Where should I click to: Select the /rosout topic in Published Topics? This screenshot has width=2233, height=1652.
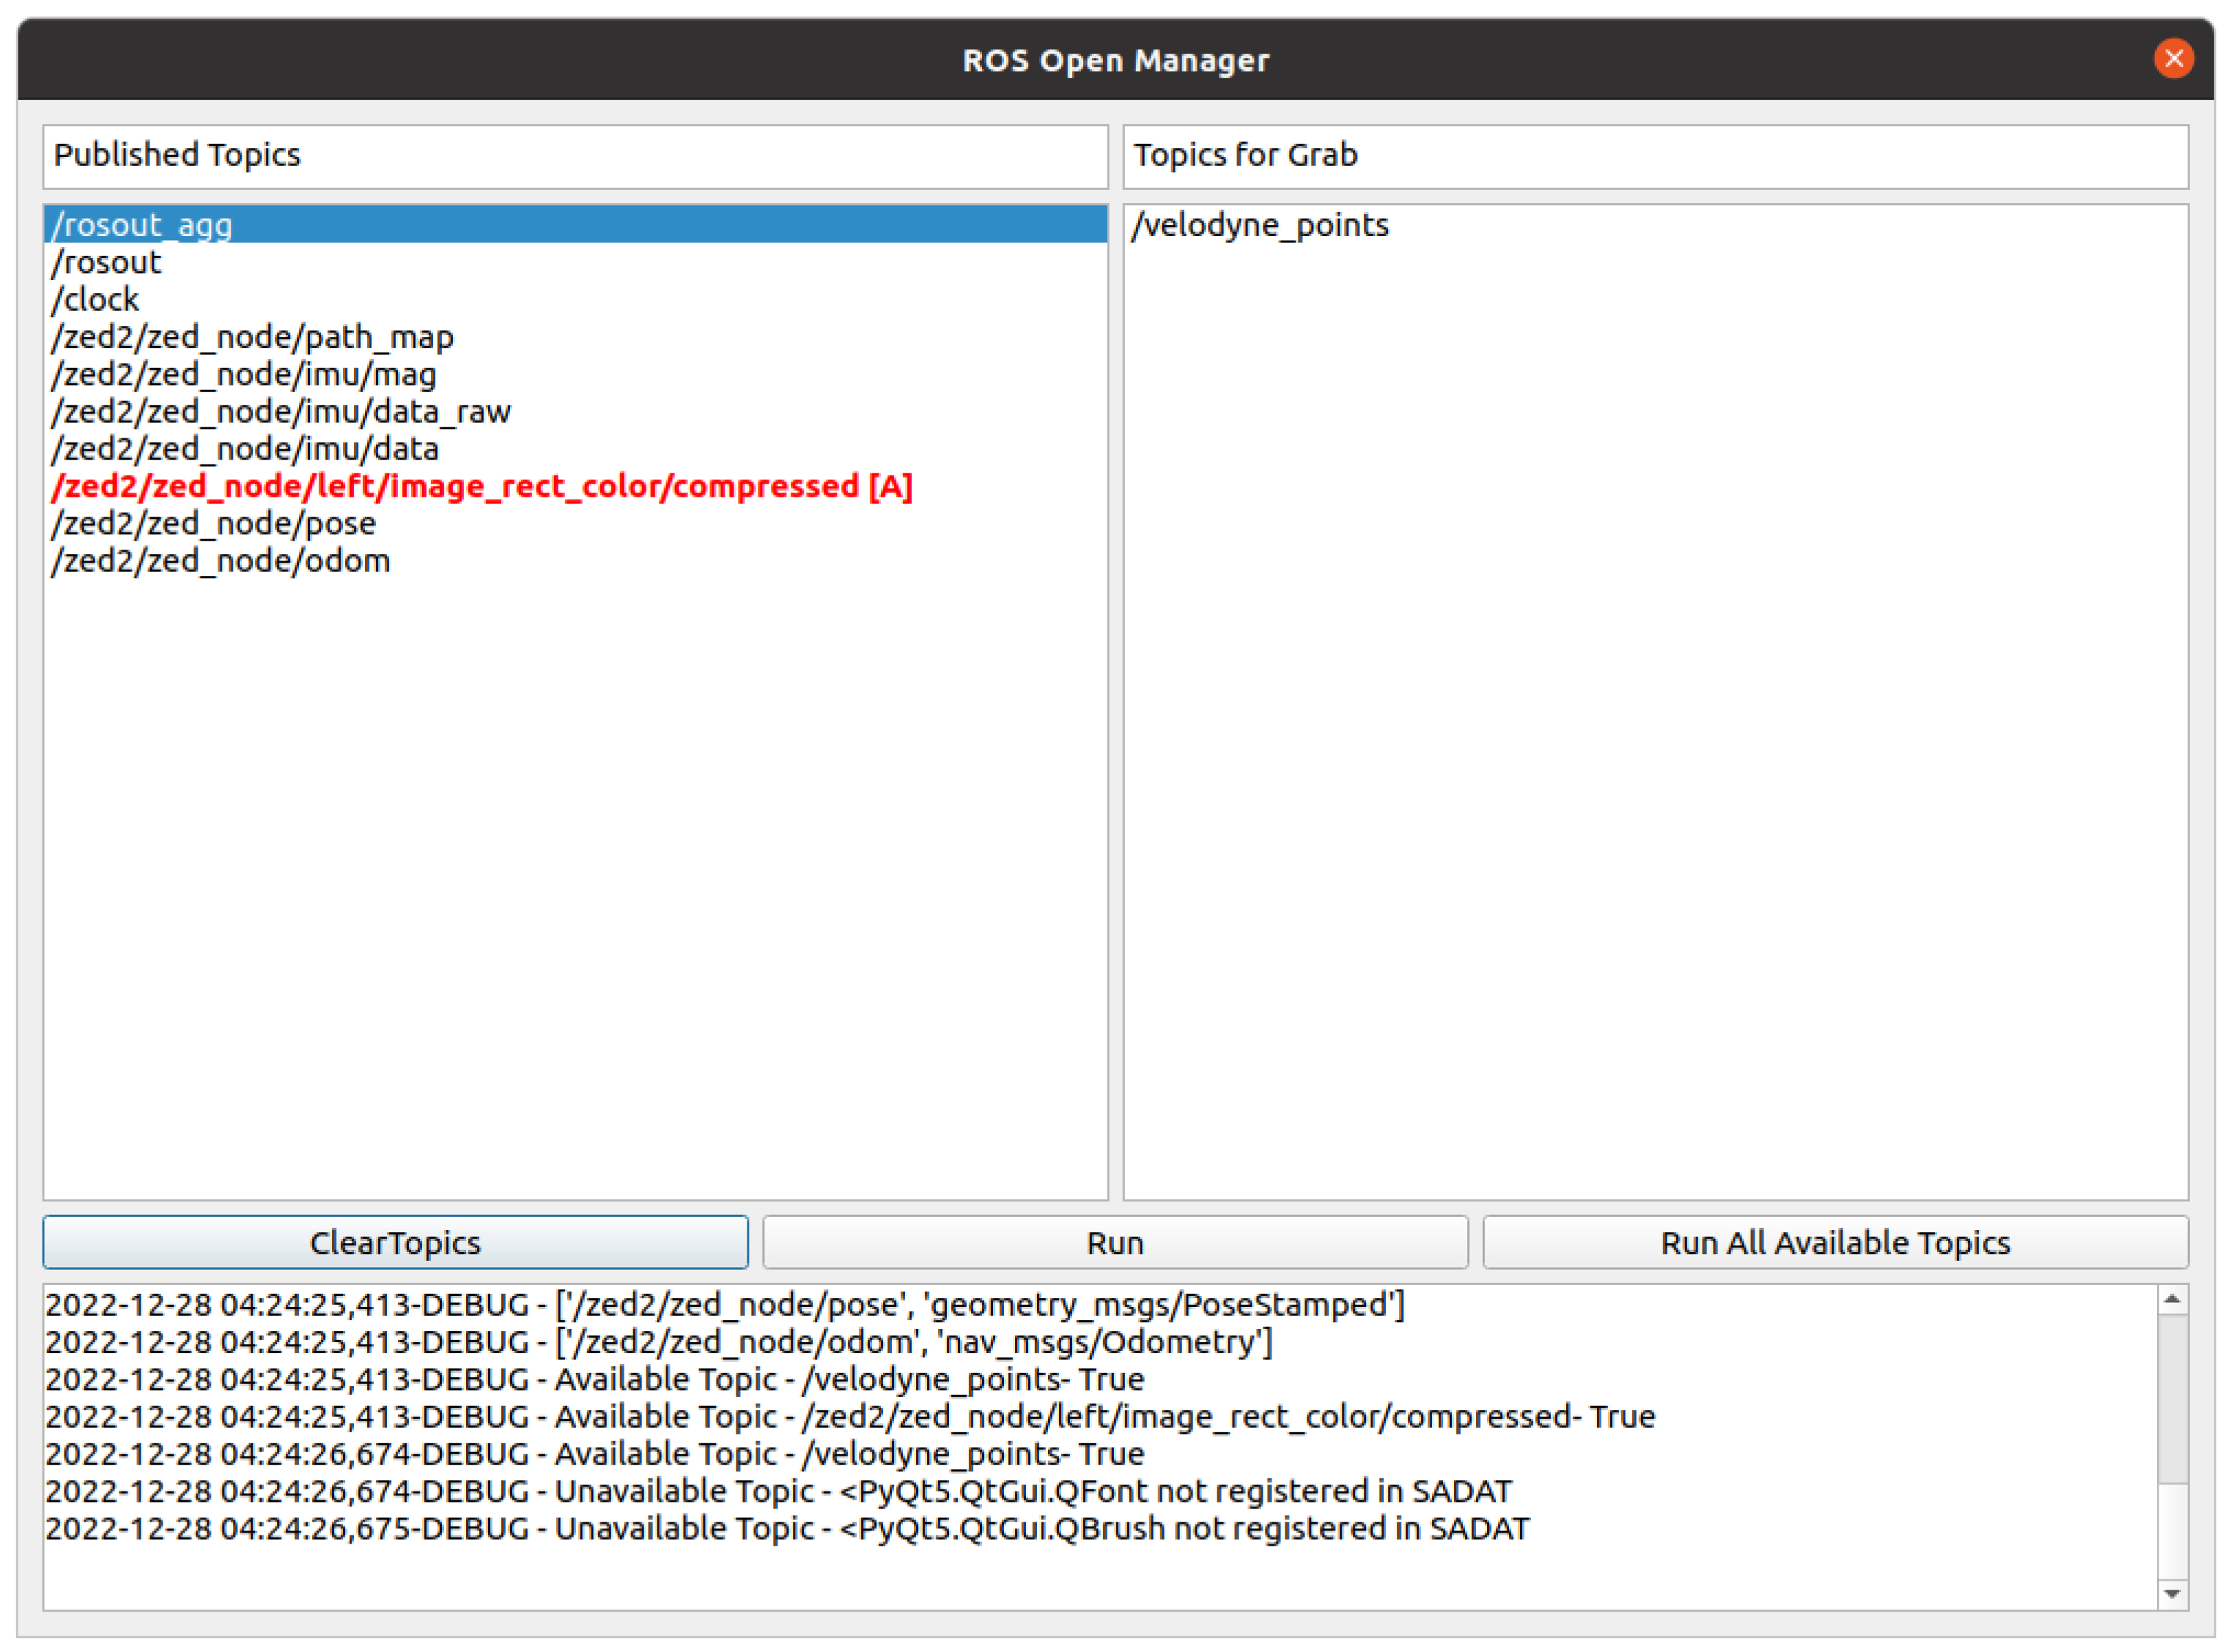tap(106, 263)
